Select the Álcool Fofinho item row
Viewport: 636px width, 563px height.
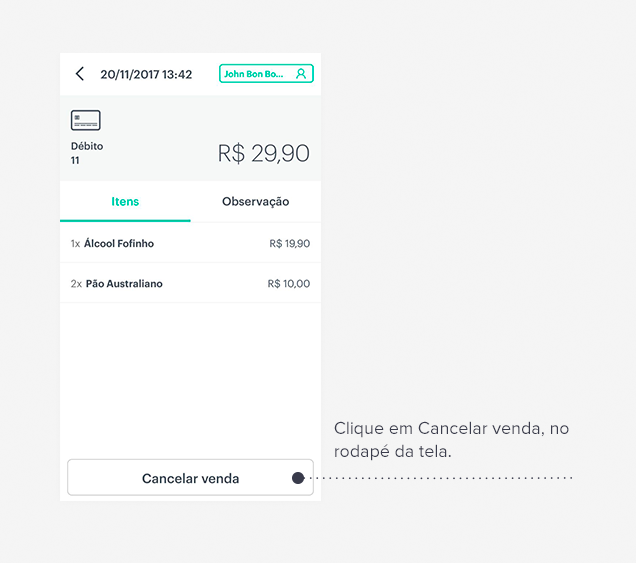pos(190,243)
